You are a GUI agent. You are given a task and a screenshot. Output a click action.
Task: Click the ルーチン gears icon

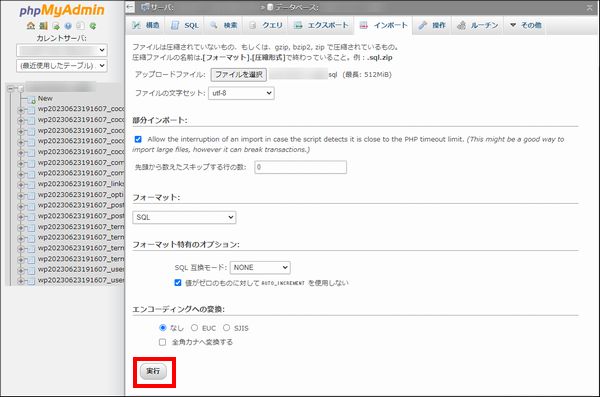pyautogui.click(x=461, y=25)
